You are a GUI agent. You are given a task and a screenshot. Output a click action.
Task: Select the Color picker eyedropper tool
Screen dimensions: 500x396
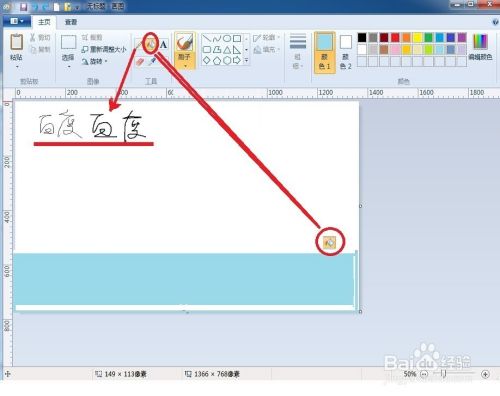[x=152, y=62]
